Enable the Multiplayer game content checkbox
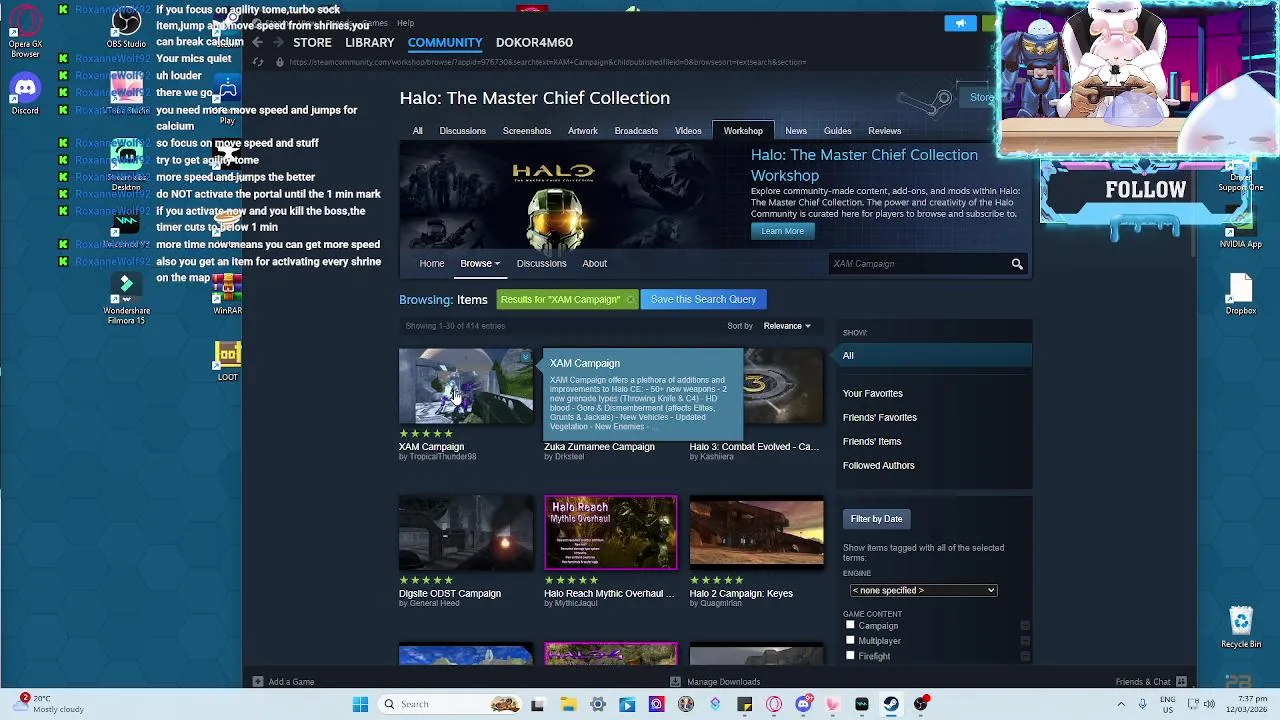 click(850, 640)
